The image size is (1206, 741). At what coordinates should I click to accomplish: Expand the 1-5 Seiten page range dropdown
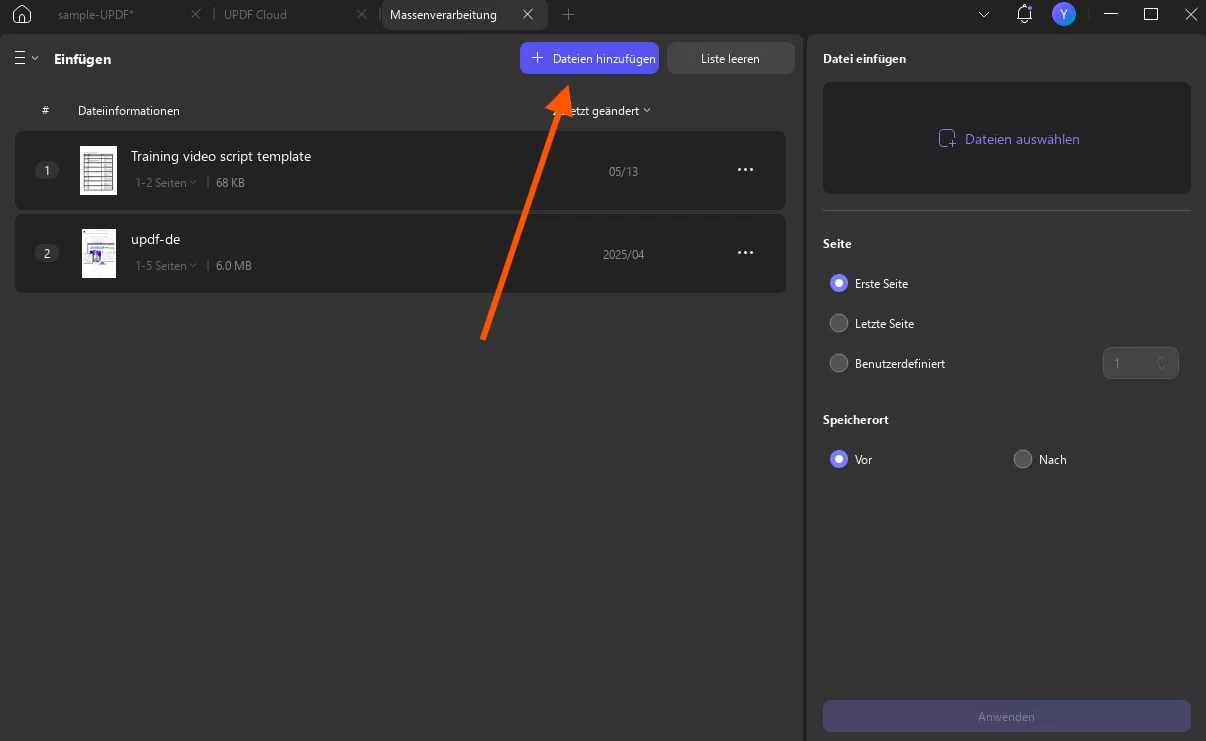[167, 266]
